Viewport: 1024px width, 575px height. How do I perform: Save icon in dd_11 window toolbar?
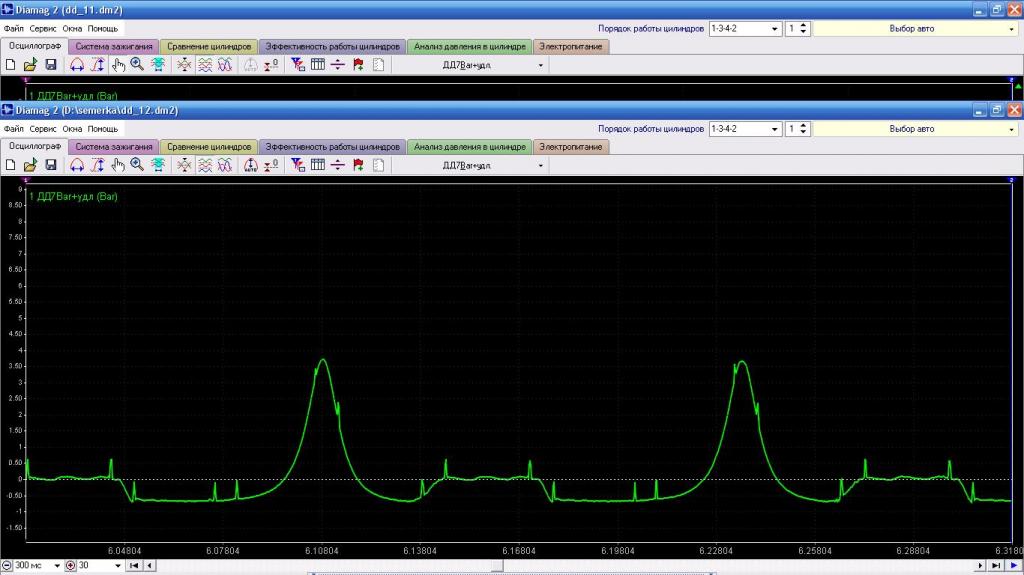(x=51, y=65)
